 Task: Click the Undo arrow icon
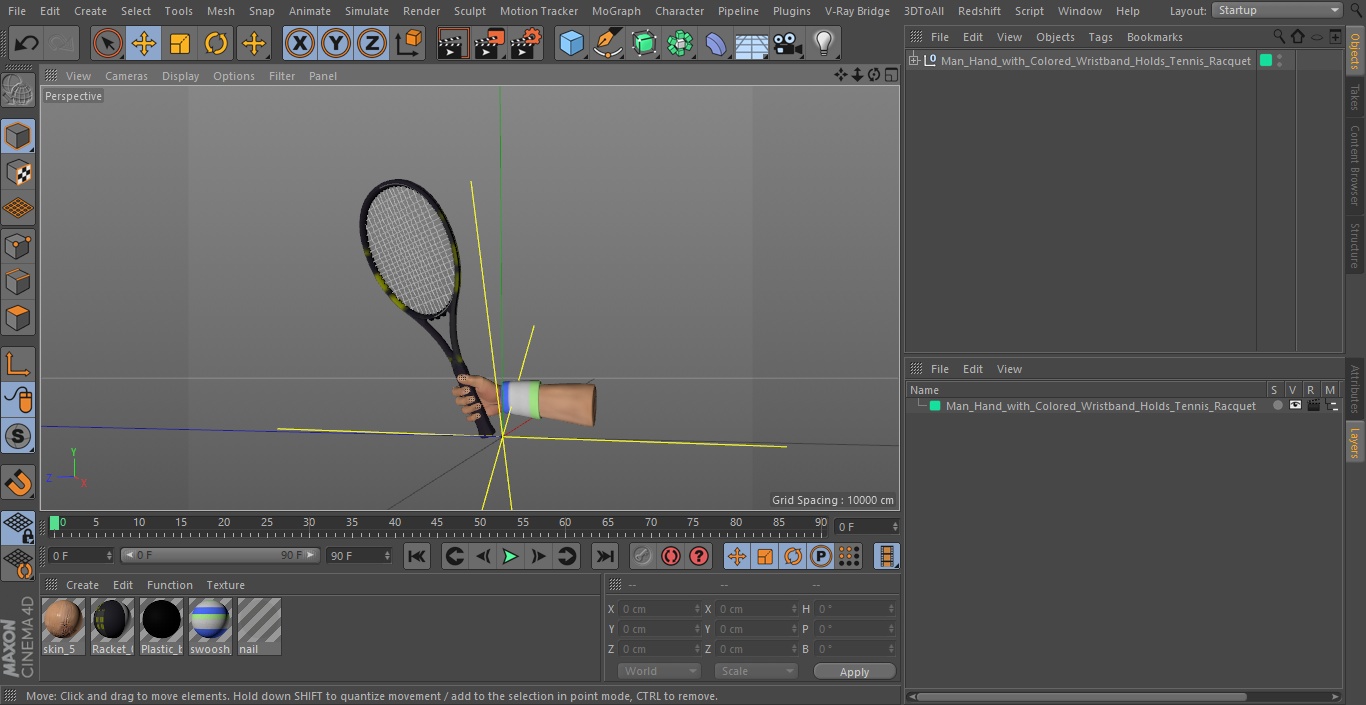[x=26, y=43]
